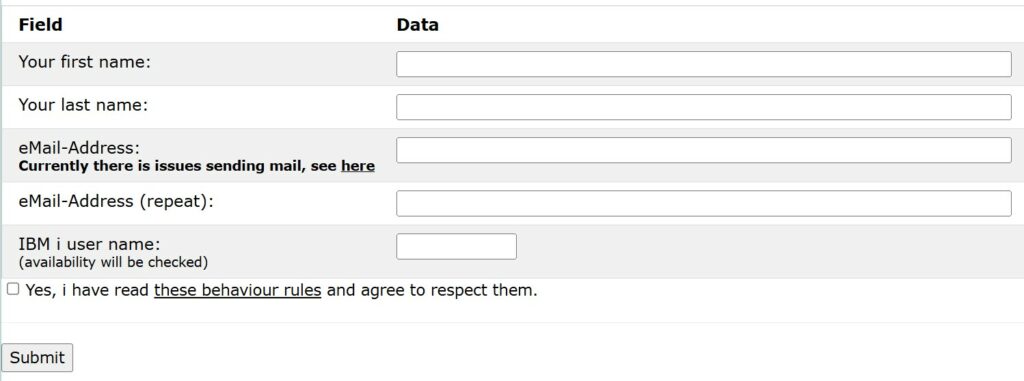Click the Submit button
The height and width of the screenshot is (381, 1024).
(x=37, y=357)
